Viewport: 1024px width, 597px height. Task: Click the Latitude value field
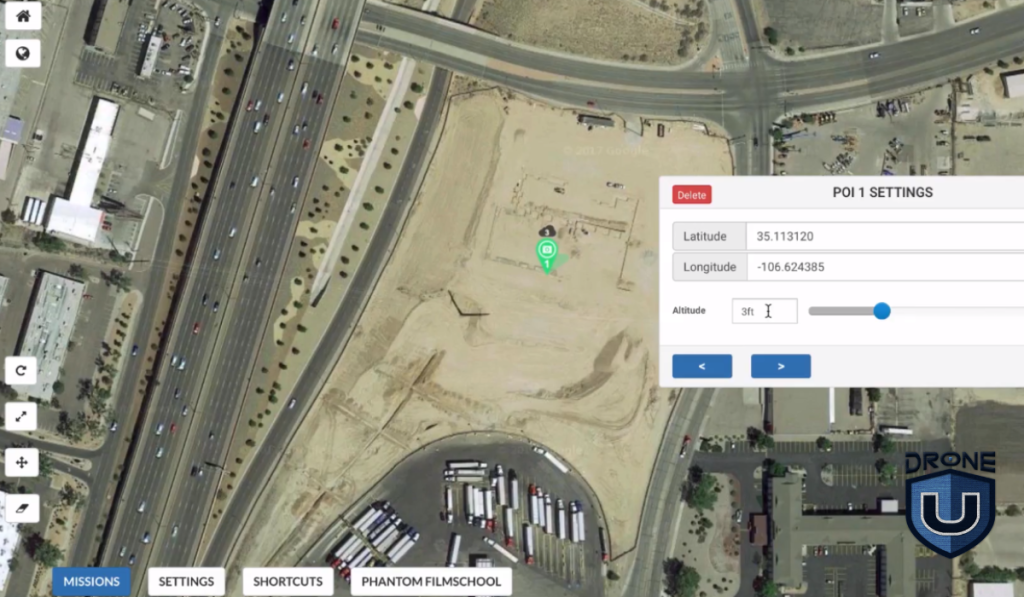(890, 236)
